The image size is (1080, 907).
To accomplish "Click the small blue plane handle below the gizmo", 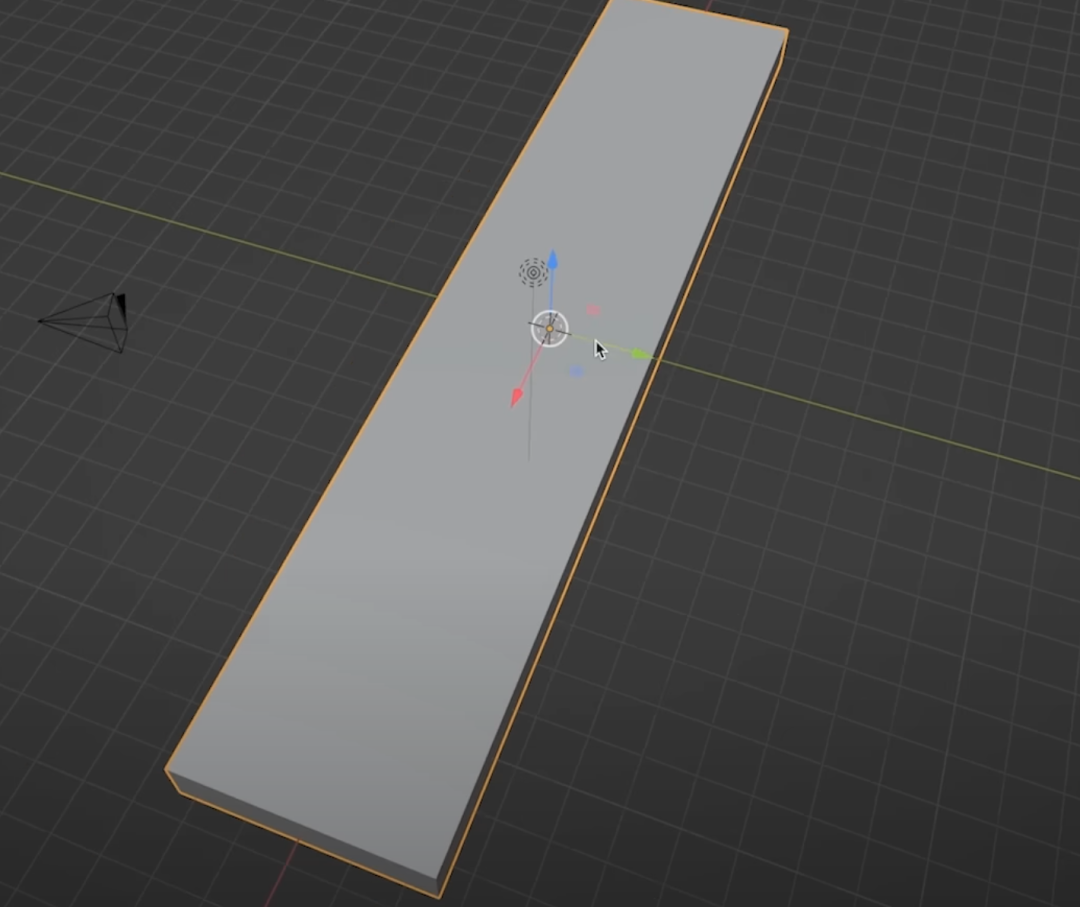I will tap(577, 369).
